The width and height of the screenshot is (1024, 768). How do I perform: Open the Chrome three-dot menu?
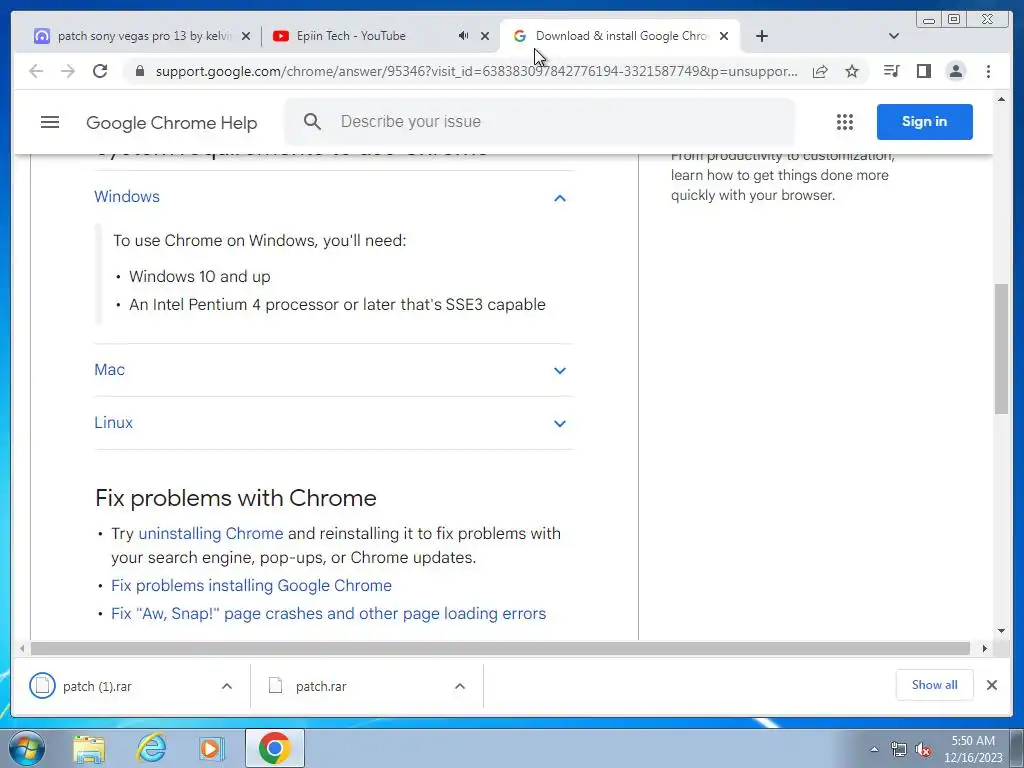(988, 71)
